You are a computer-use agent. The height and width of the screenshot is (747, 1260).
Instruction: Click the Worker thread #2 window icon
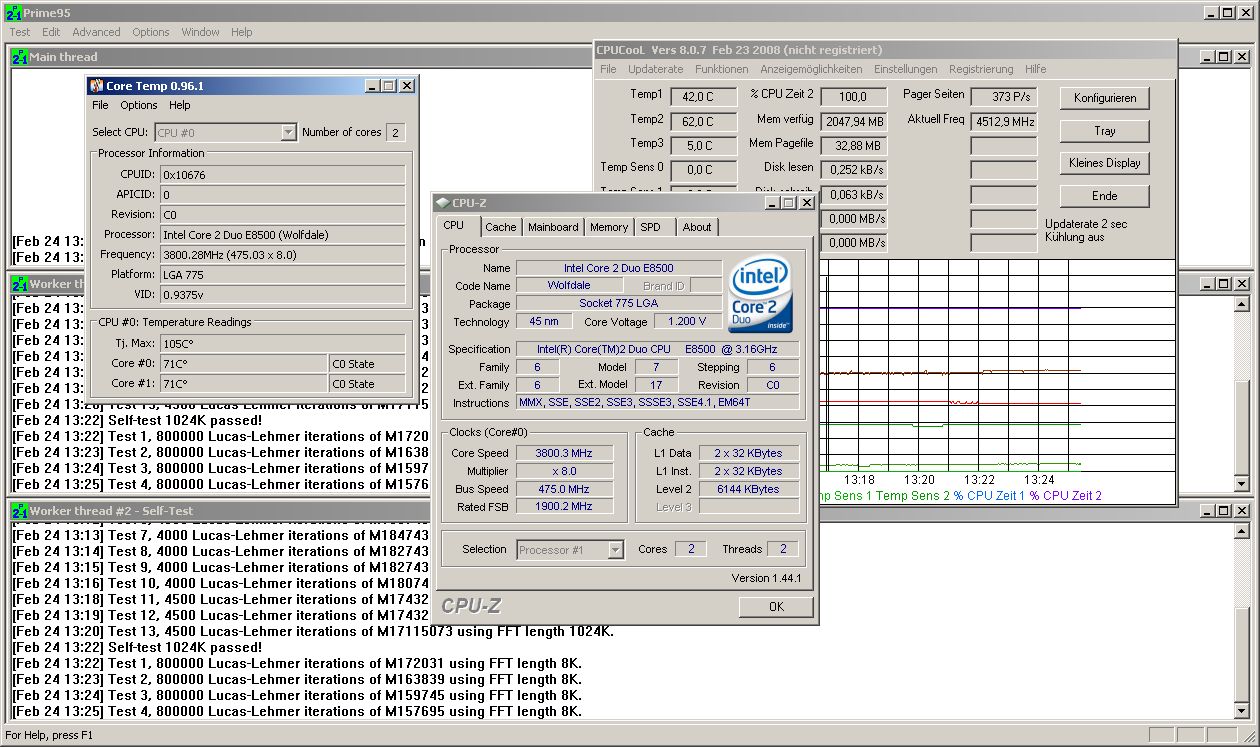[19, 511]
